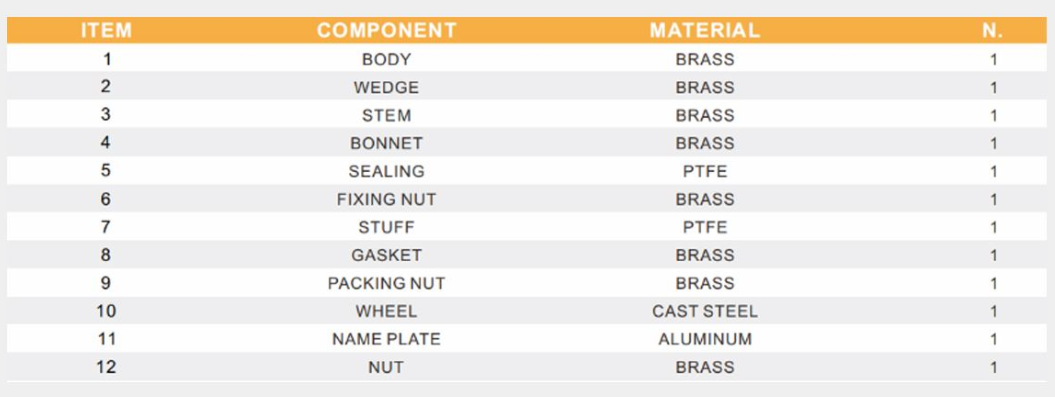Screen dimensions: 1055x397
Task: Select the BODY component cell
Action: [386, 59]
